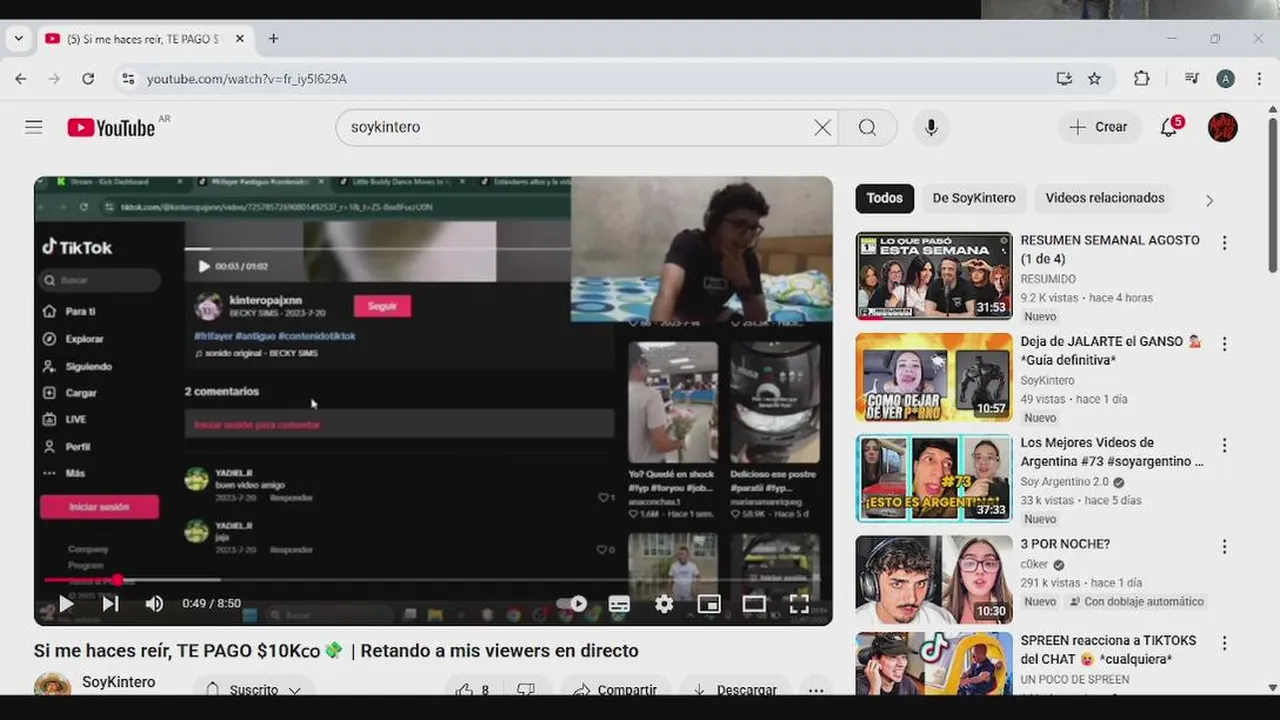Image resolution: width=1280 pixels, height=720 pixels.
Task: Skip to next video
Action: (110, 603)
